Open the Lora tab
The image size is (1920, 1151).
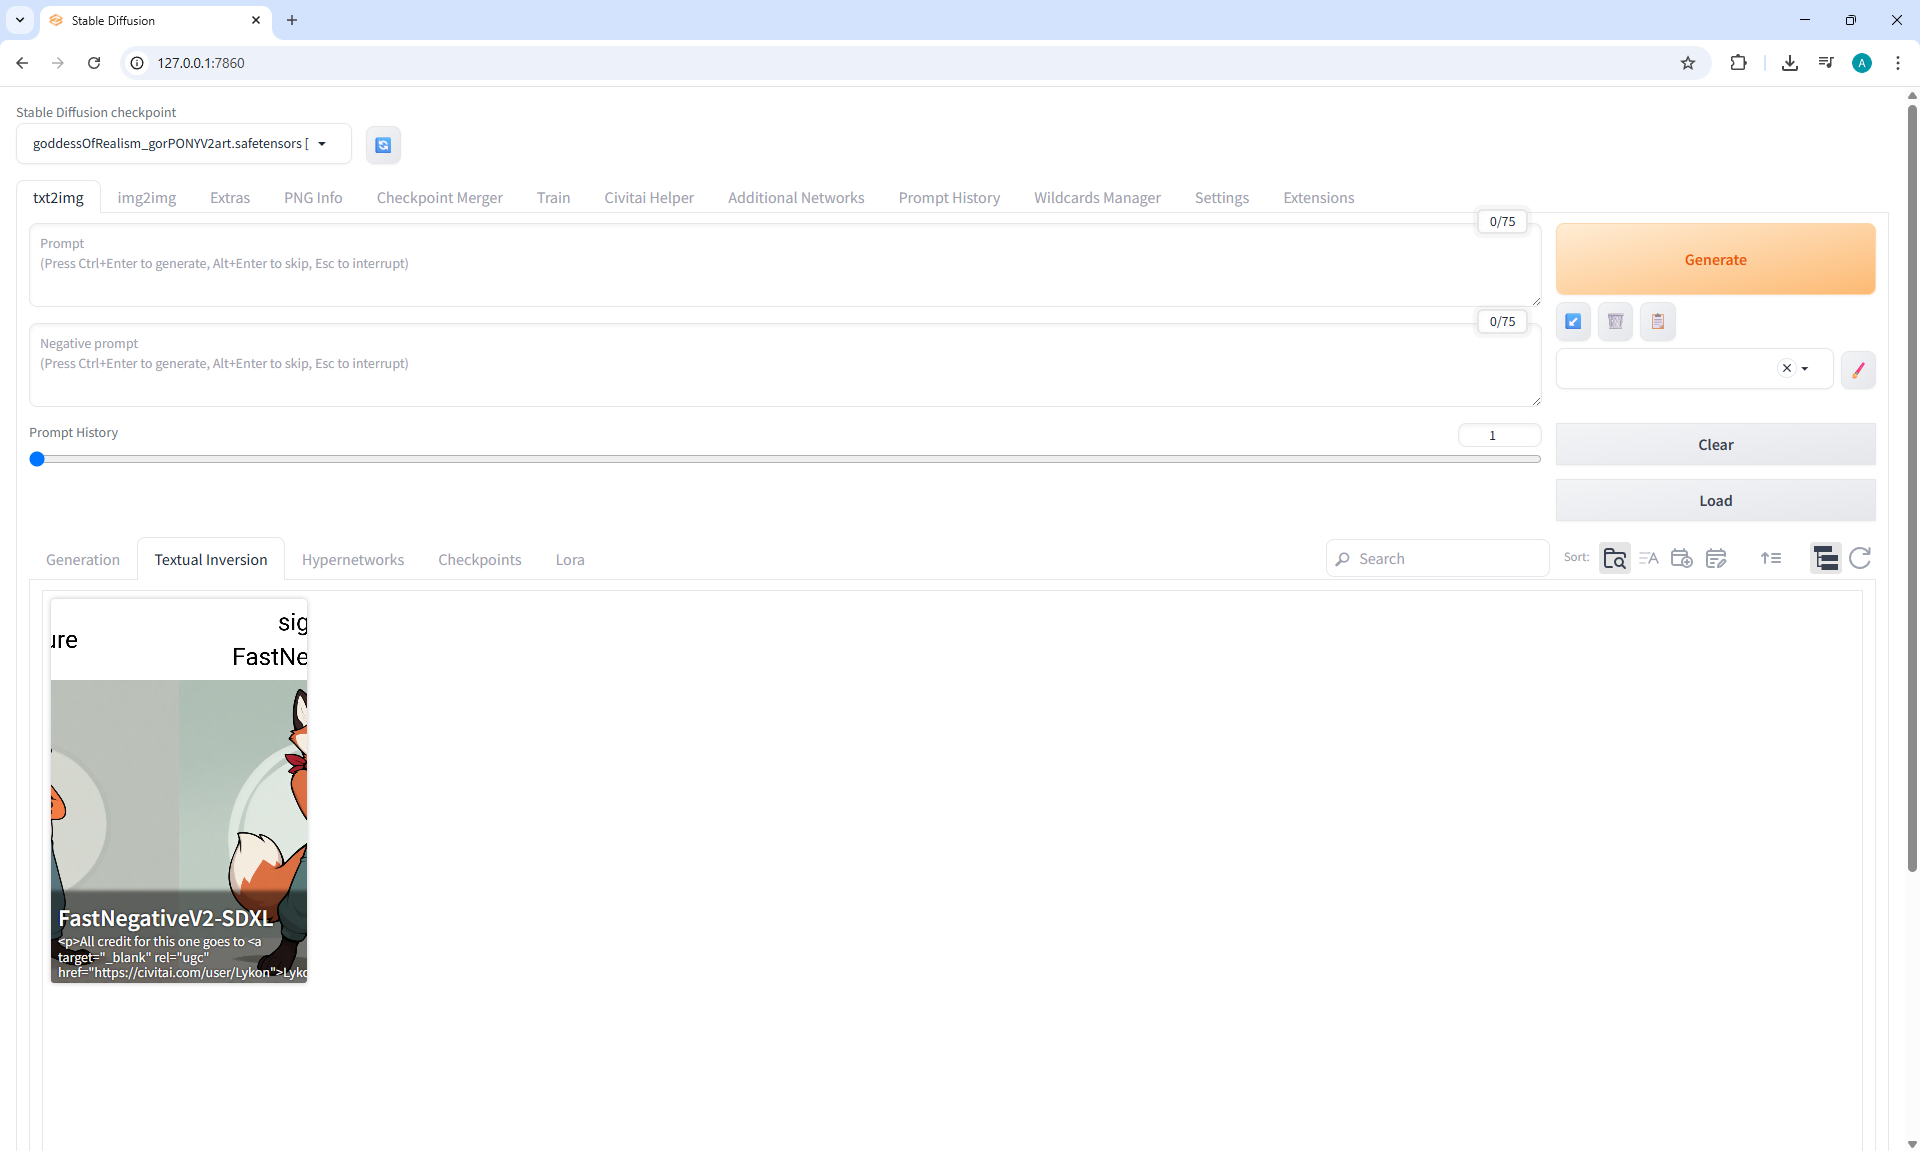tap(570, 560)
